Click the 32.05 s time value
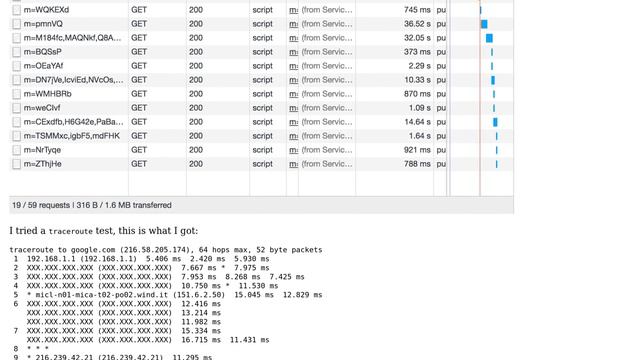640x360 pixels. (417, 38)
